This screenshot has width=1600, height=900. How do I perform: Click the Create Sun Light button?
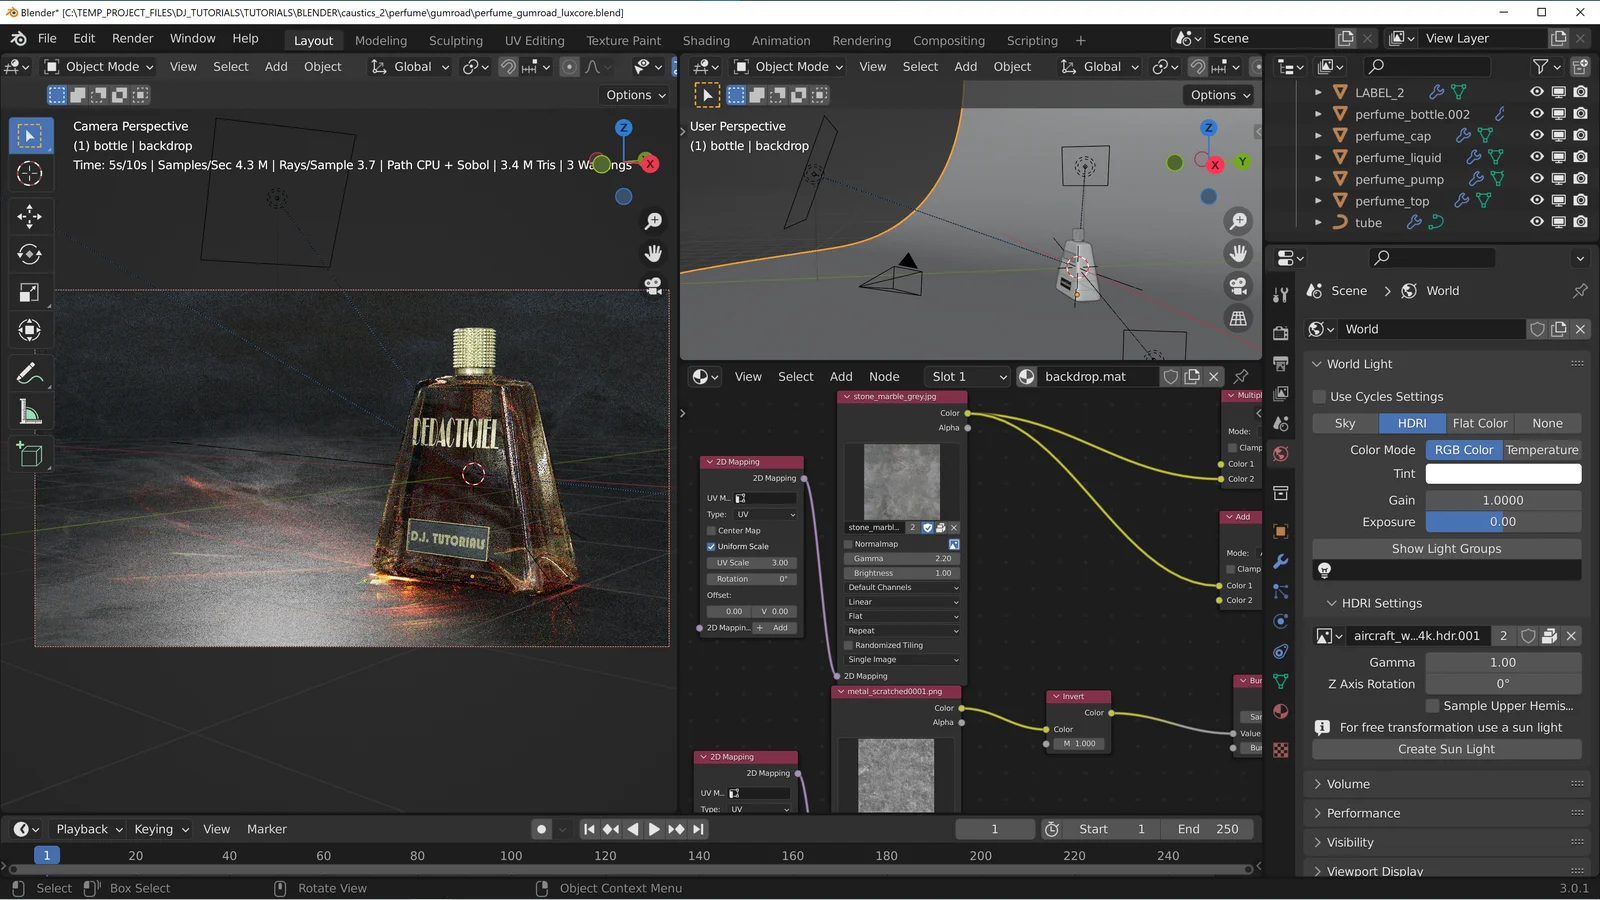click(x=1446, y=749)
